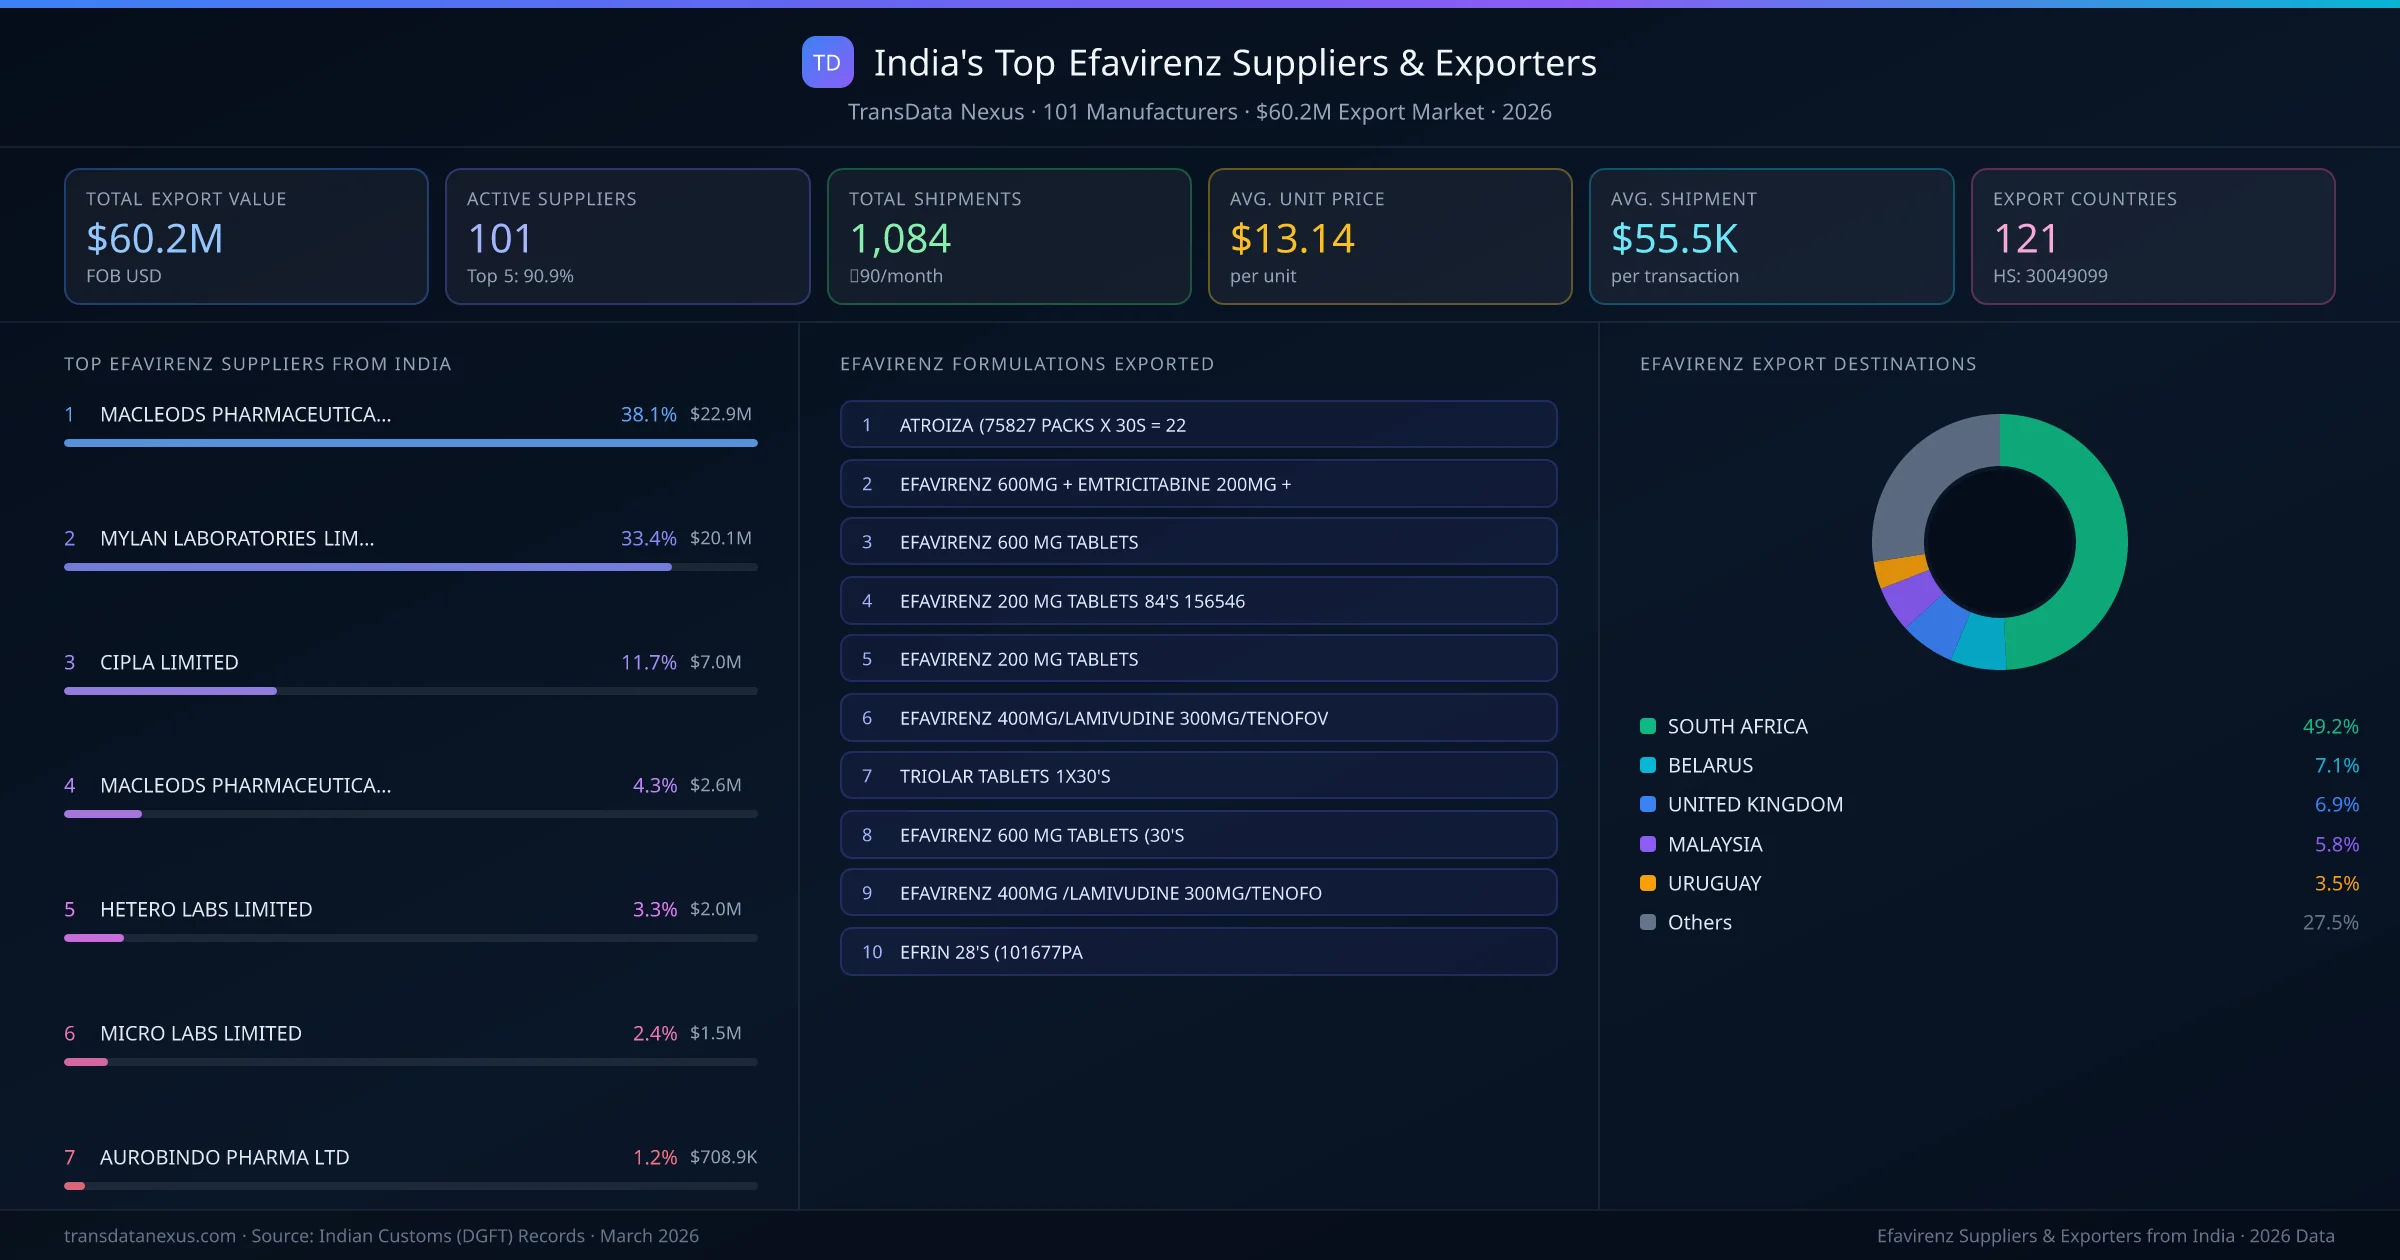2400x1260 pixels.
Task: Open the Active Suppliers card
Action: (627, 236)
